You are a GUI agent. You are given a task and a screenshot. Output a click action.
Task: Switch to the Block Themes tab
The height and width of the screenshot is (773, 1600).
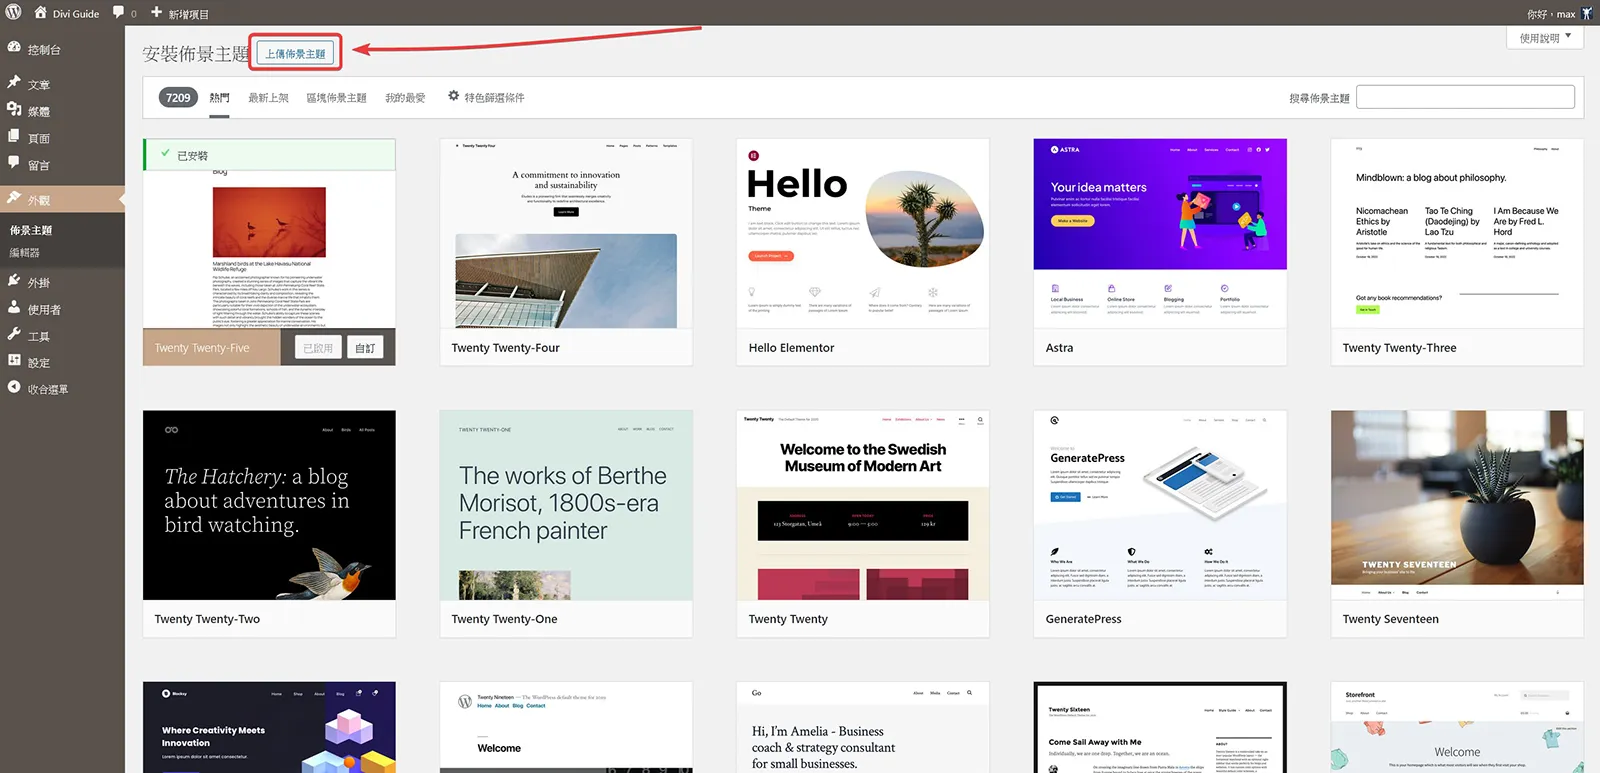click(336, 98)
